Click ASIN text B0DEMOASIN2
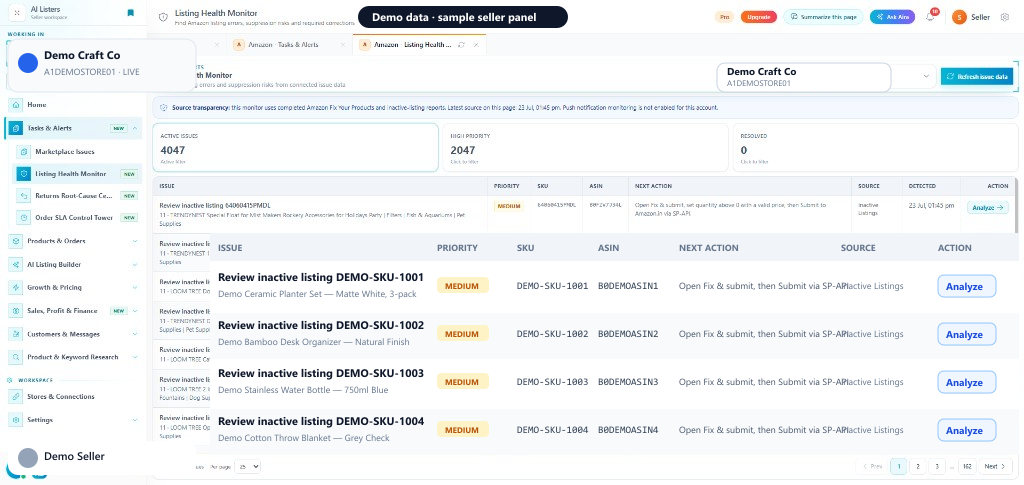The image size is (1024, 485). tap(628, 334)
